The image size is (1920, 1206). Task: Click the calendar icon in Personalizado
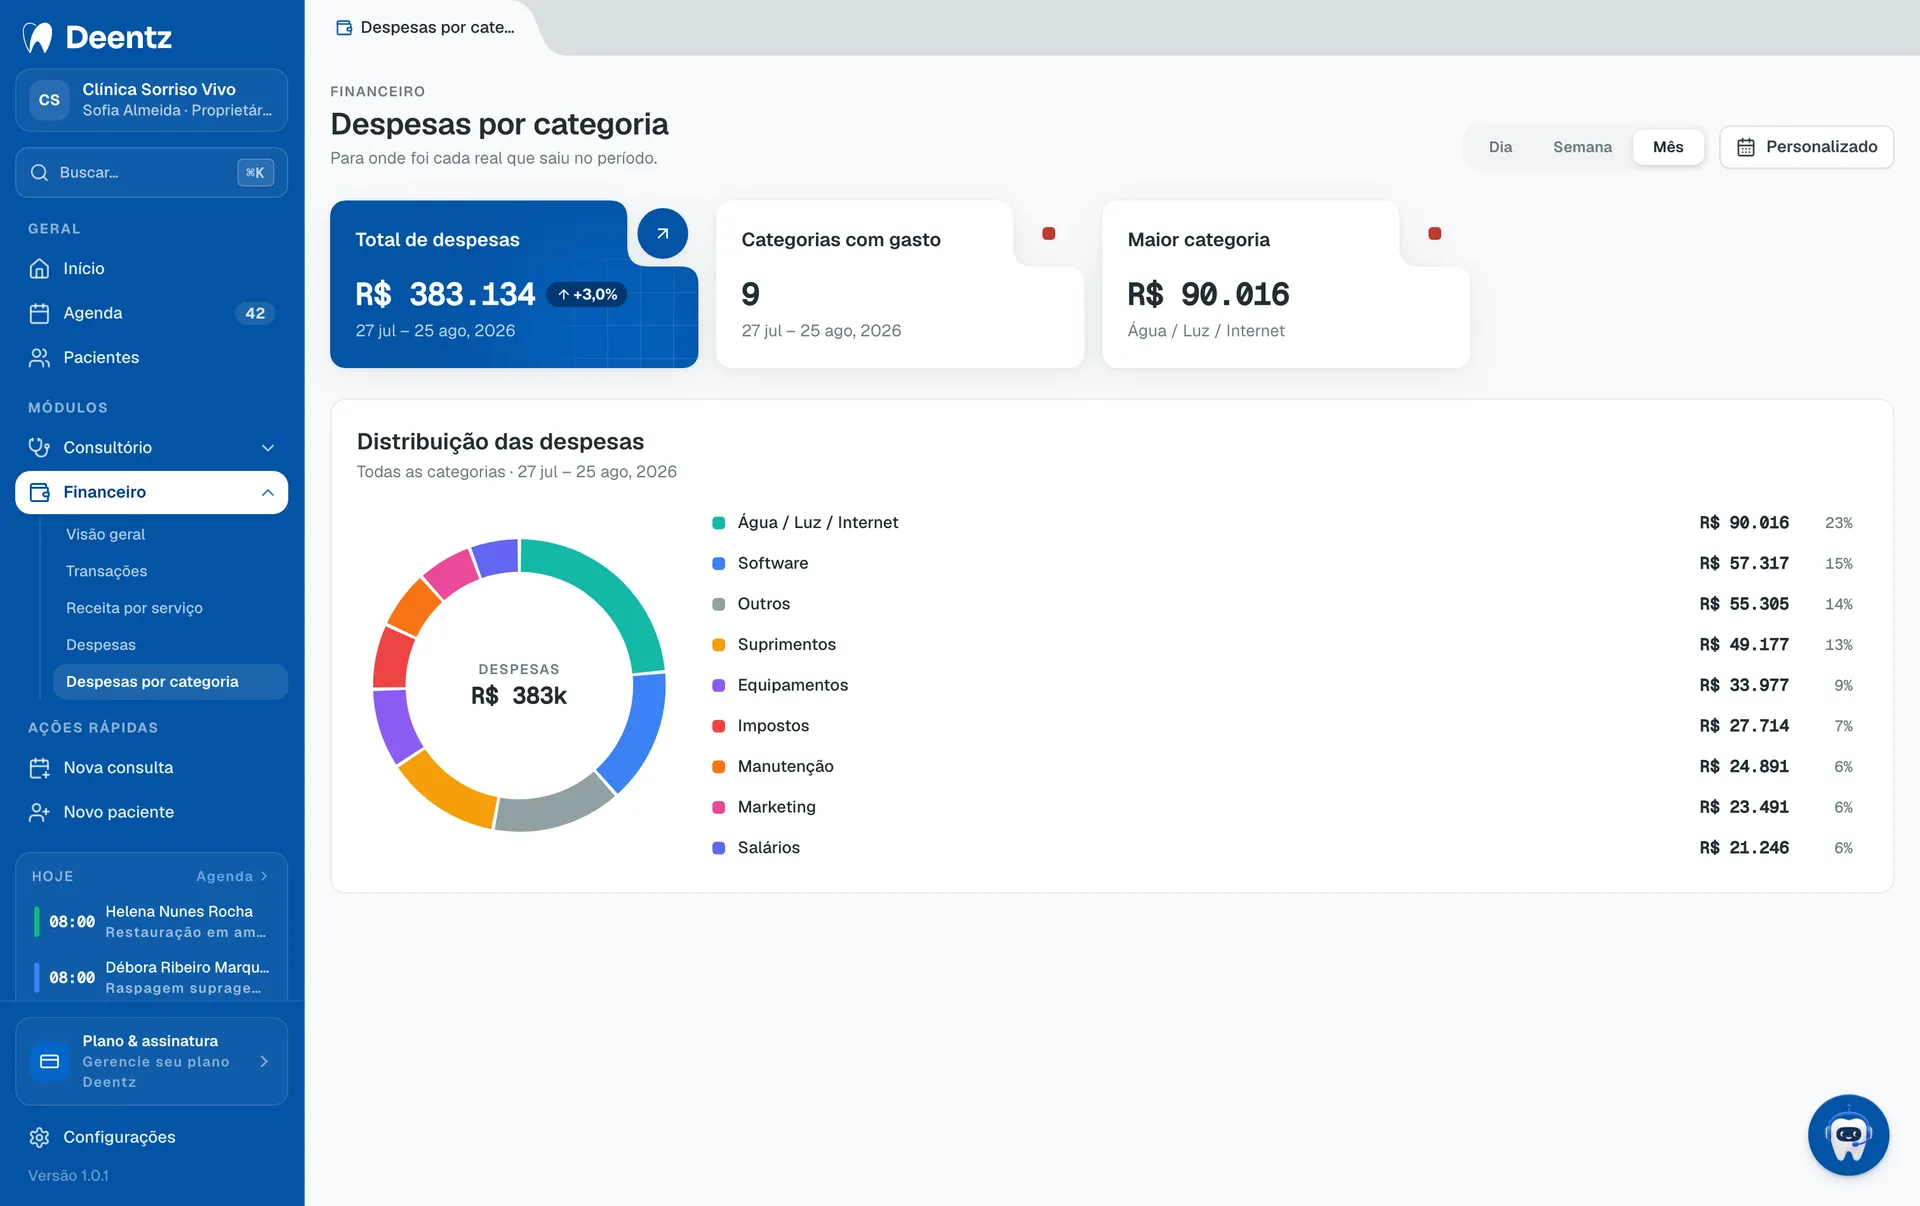(x=1746, y=147)
